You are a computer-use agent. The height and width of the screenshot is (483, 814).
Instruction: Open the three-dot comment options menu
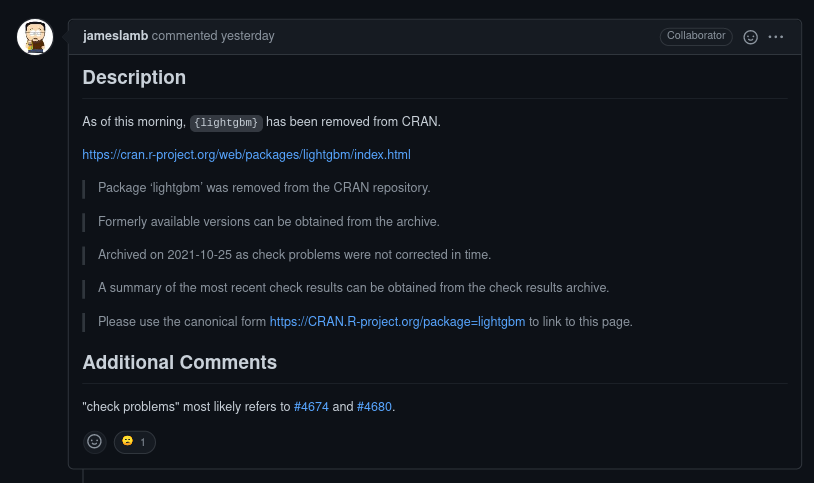point(776,37)
